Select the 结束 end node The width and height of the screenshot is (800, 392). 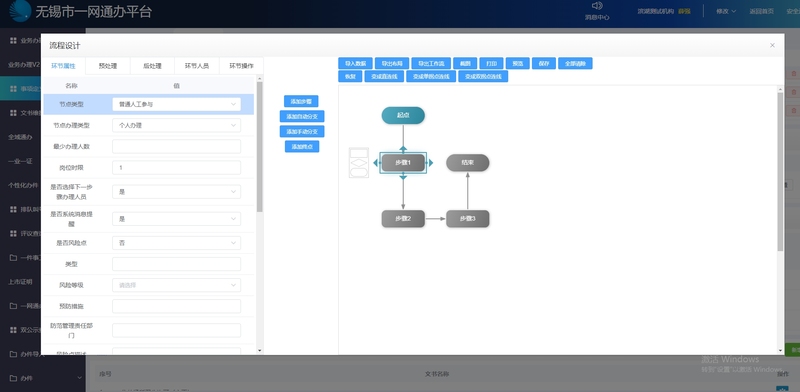pyautogui.click(x=467, y=163)
